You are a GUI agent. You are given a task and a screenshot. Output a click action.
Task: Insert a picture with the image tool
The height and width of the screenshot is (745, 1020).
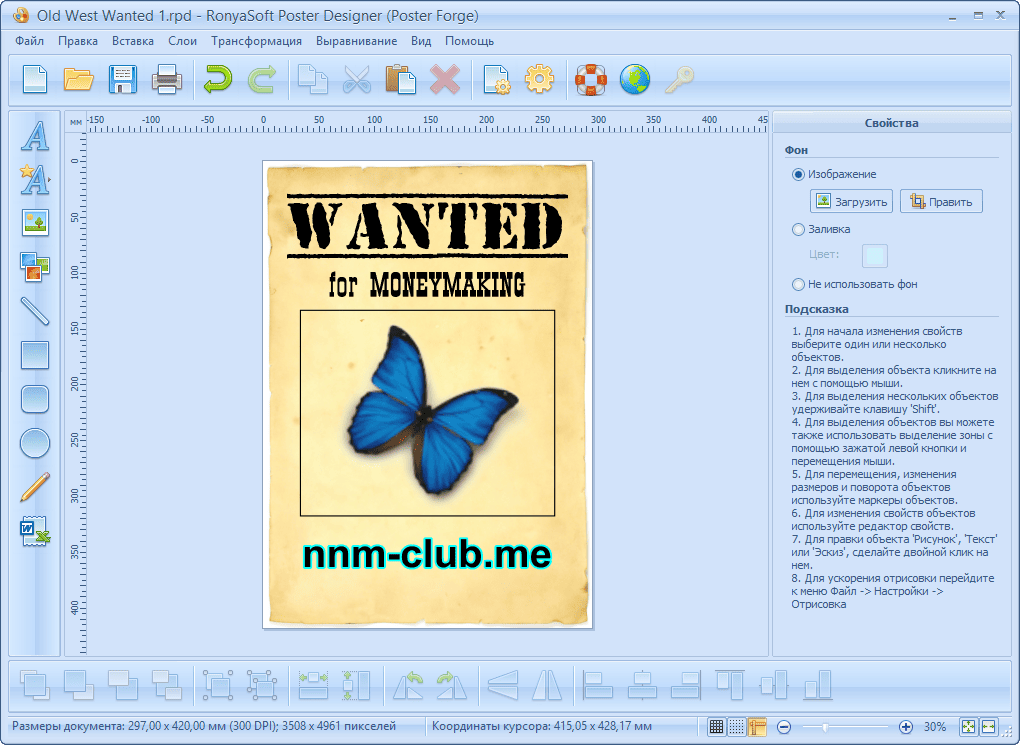click(x=35, y=223)
